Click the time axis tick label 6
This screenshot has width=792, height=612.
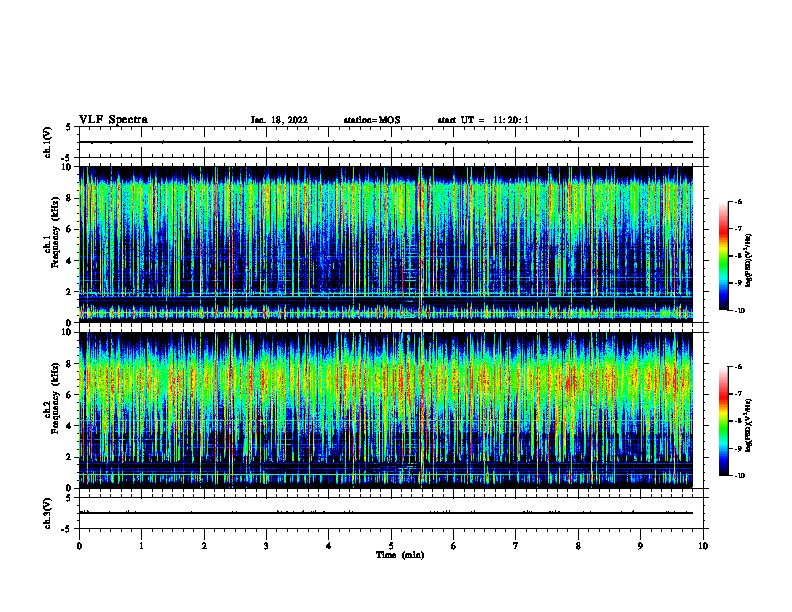[x=454, y=546]
